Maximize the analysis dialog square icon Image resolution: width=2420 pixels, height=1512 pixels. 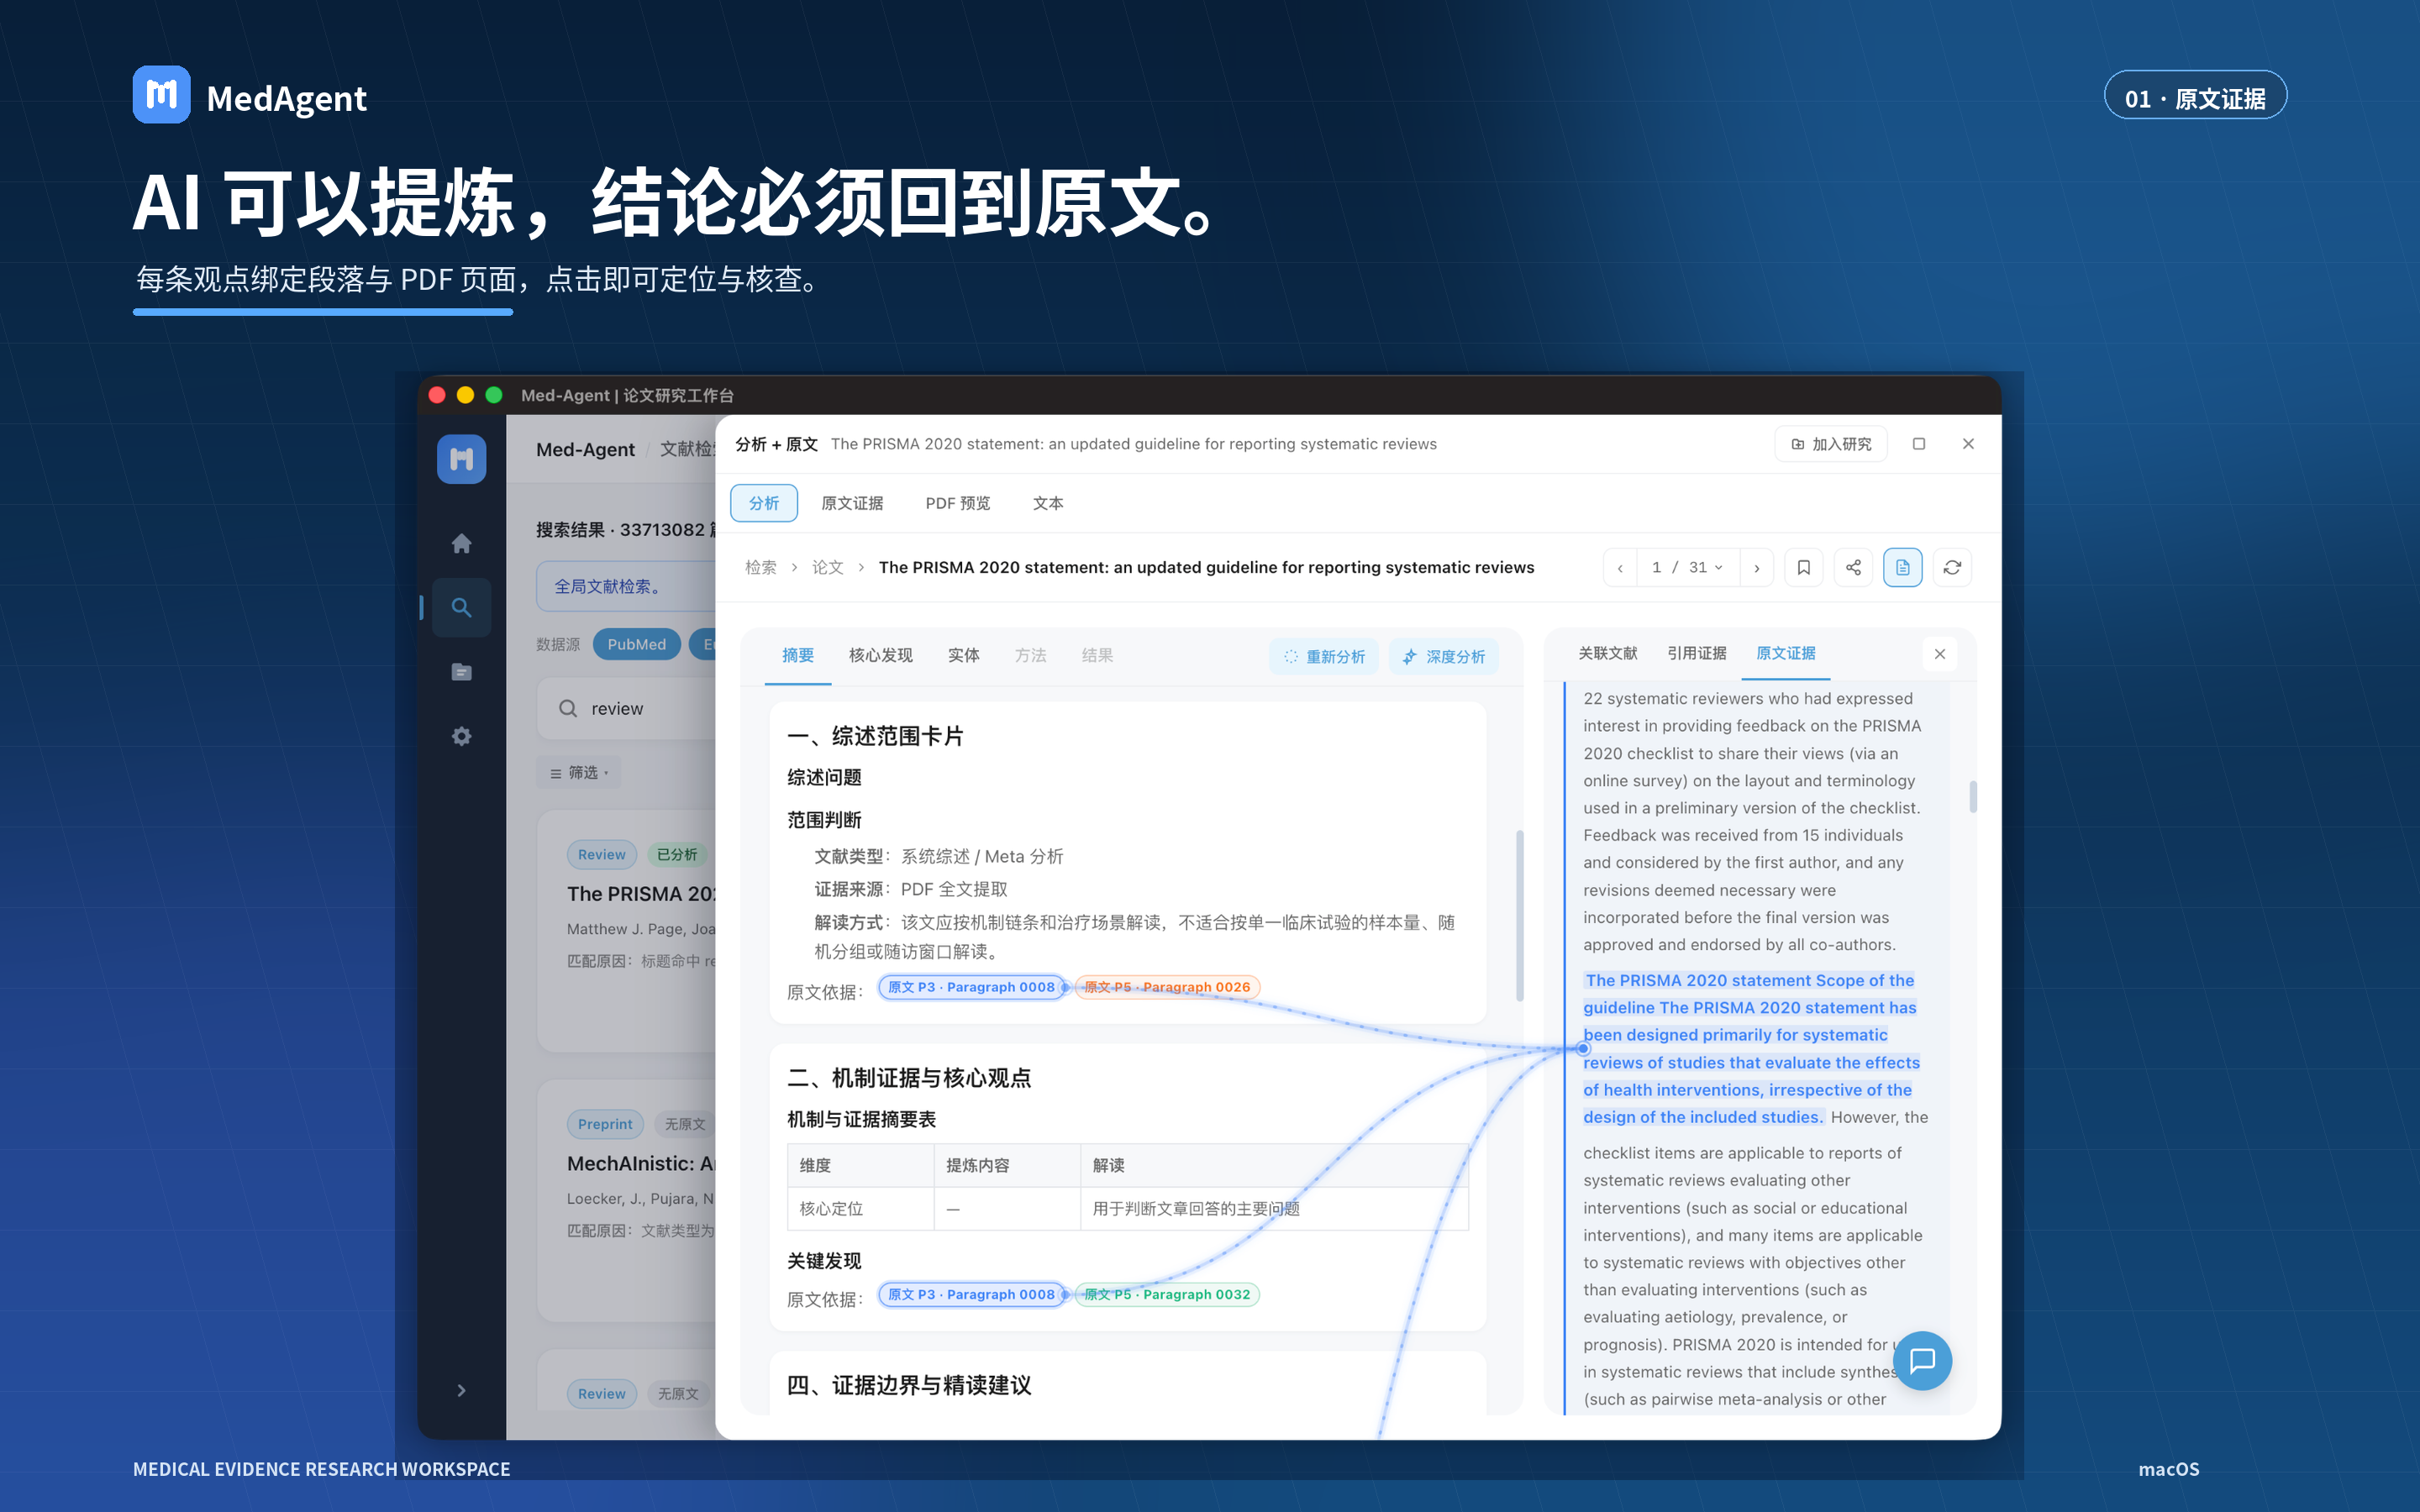click(x=1918, y=444)
